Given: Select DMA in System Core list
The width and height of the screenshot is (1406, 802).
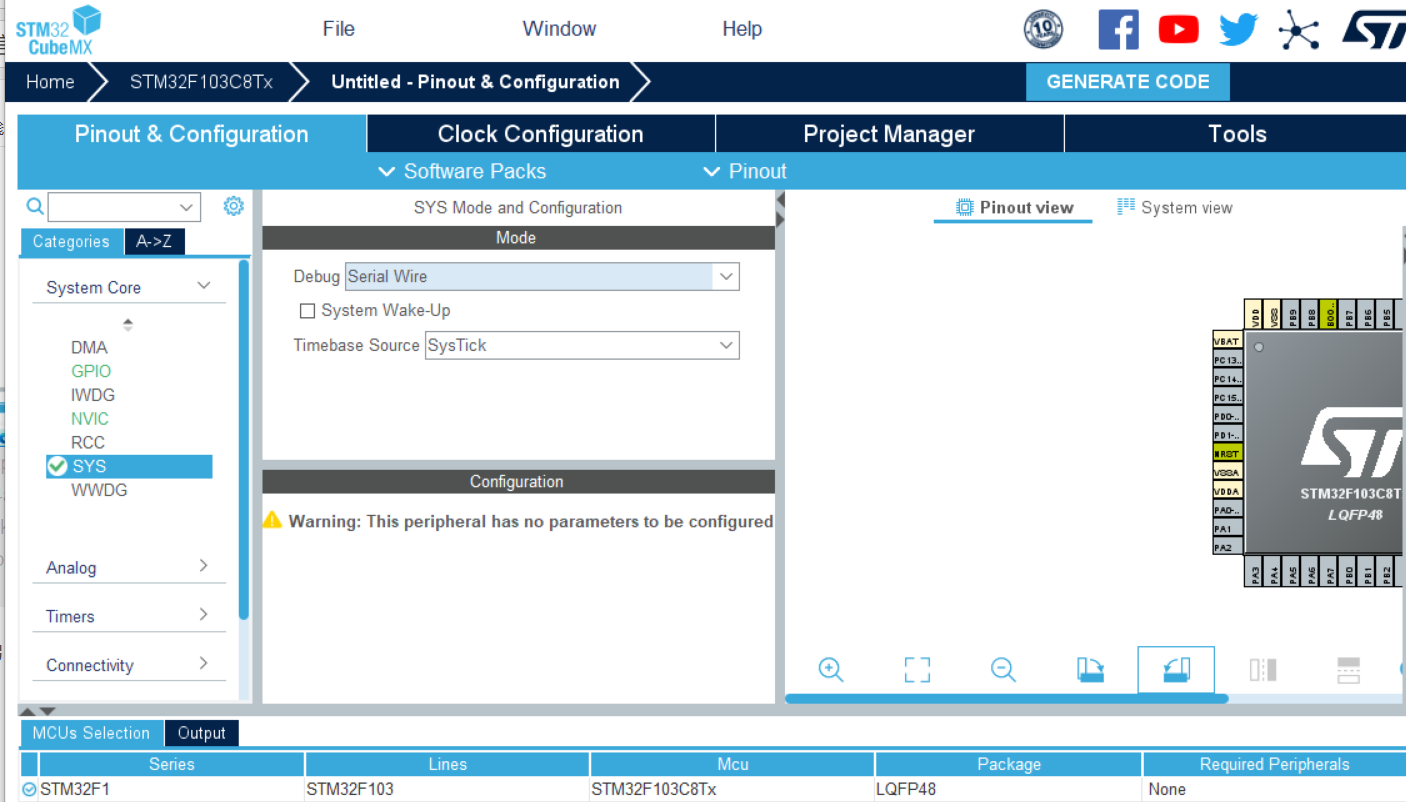Looking at the screenshot, I should (89, 347).
